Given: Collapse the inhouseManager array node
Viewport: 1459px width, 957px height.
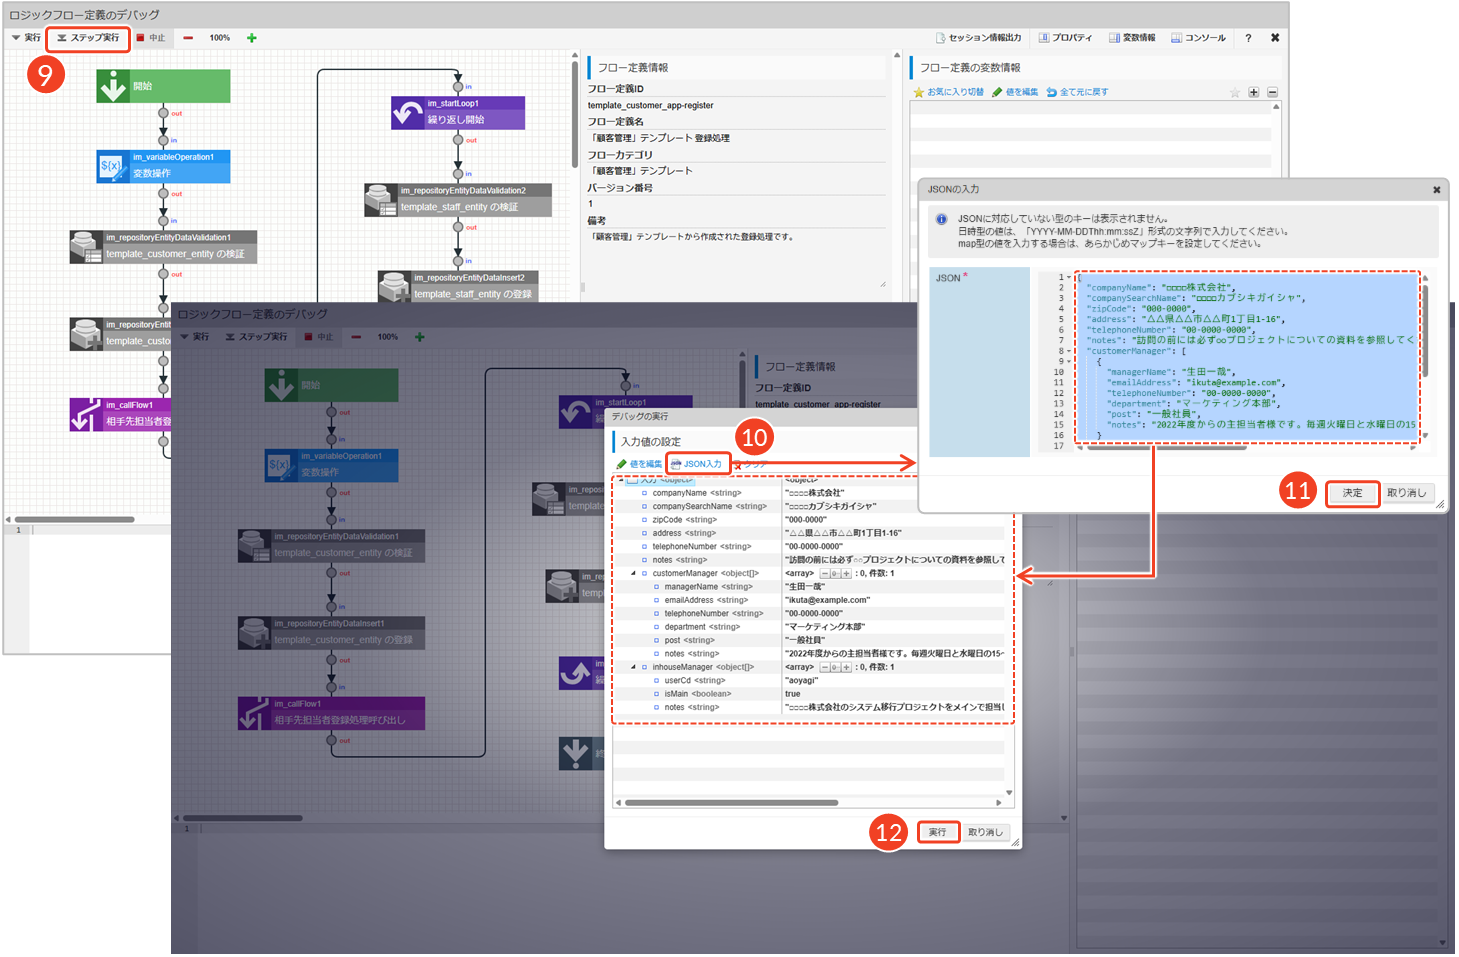Looking at the screenshot, I should pyautogui.click(x=633, y=667).
